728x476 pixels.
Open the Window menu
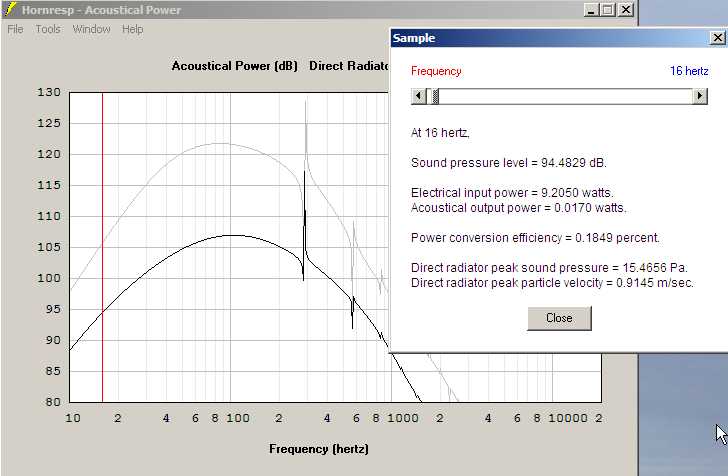tap(91, 29)
